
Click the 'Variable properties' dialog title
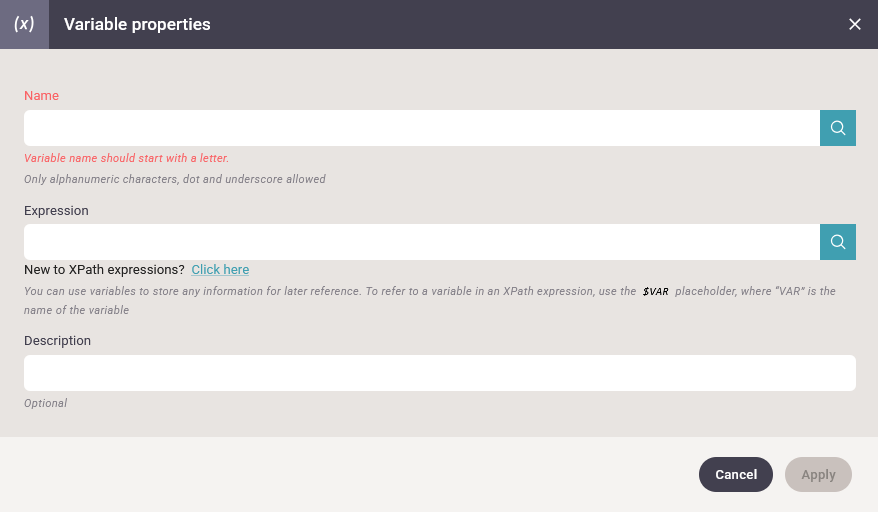pos(137,24)
